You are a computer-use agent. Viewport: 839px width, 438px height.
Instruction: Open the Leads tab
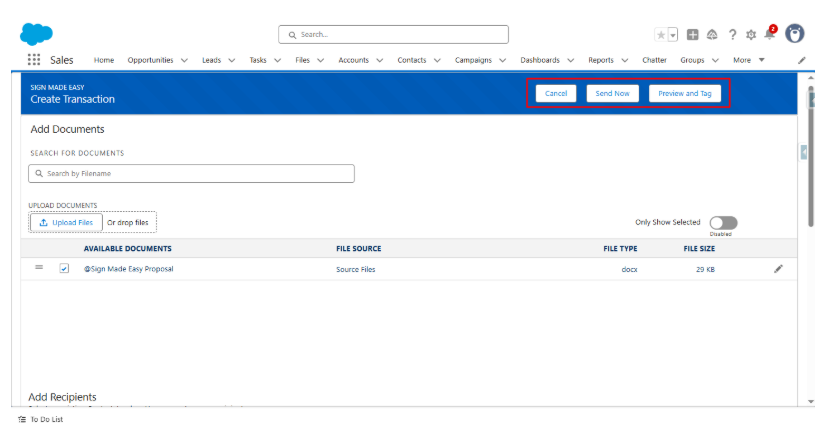tap(211, 60)
